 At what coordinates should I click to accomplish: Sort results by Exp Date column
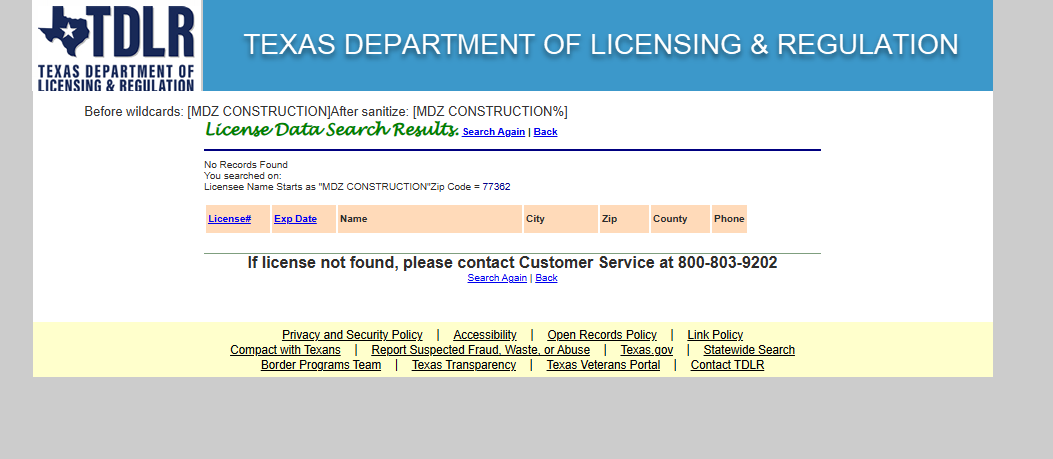(295, 218)
